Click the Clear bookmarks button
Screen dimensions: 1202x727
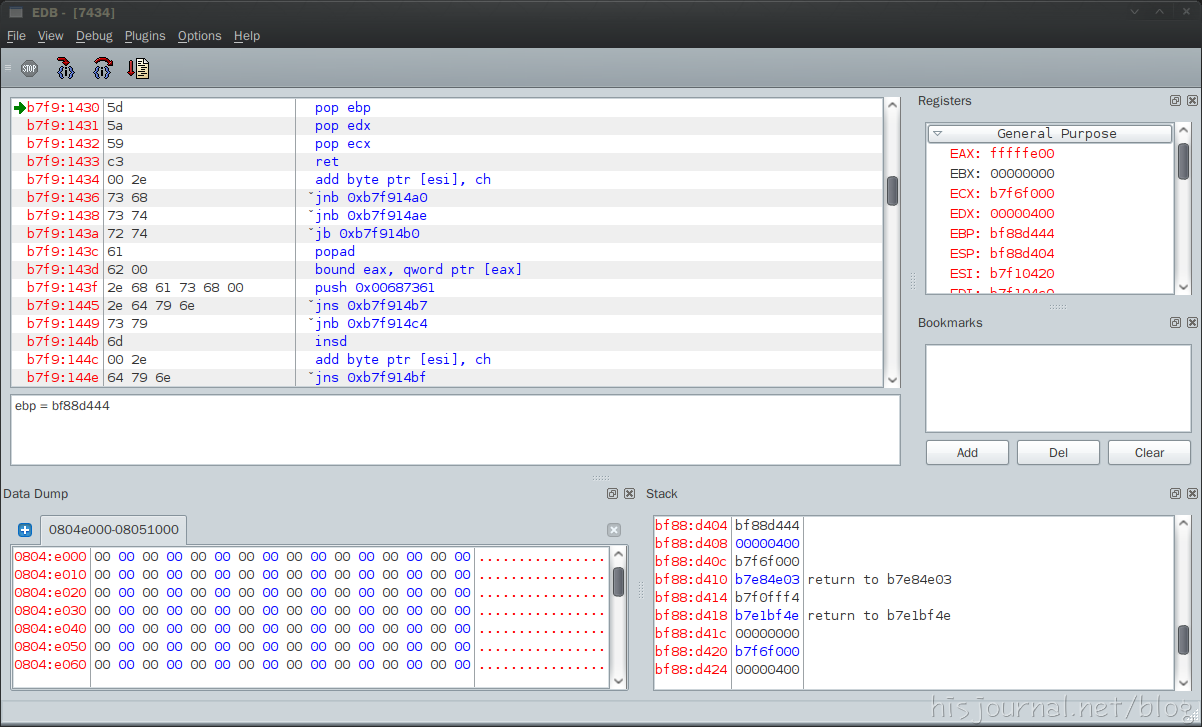point(1149,453)
